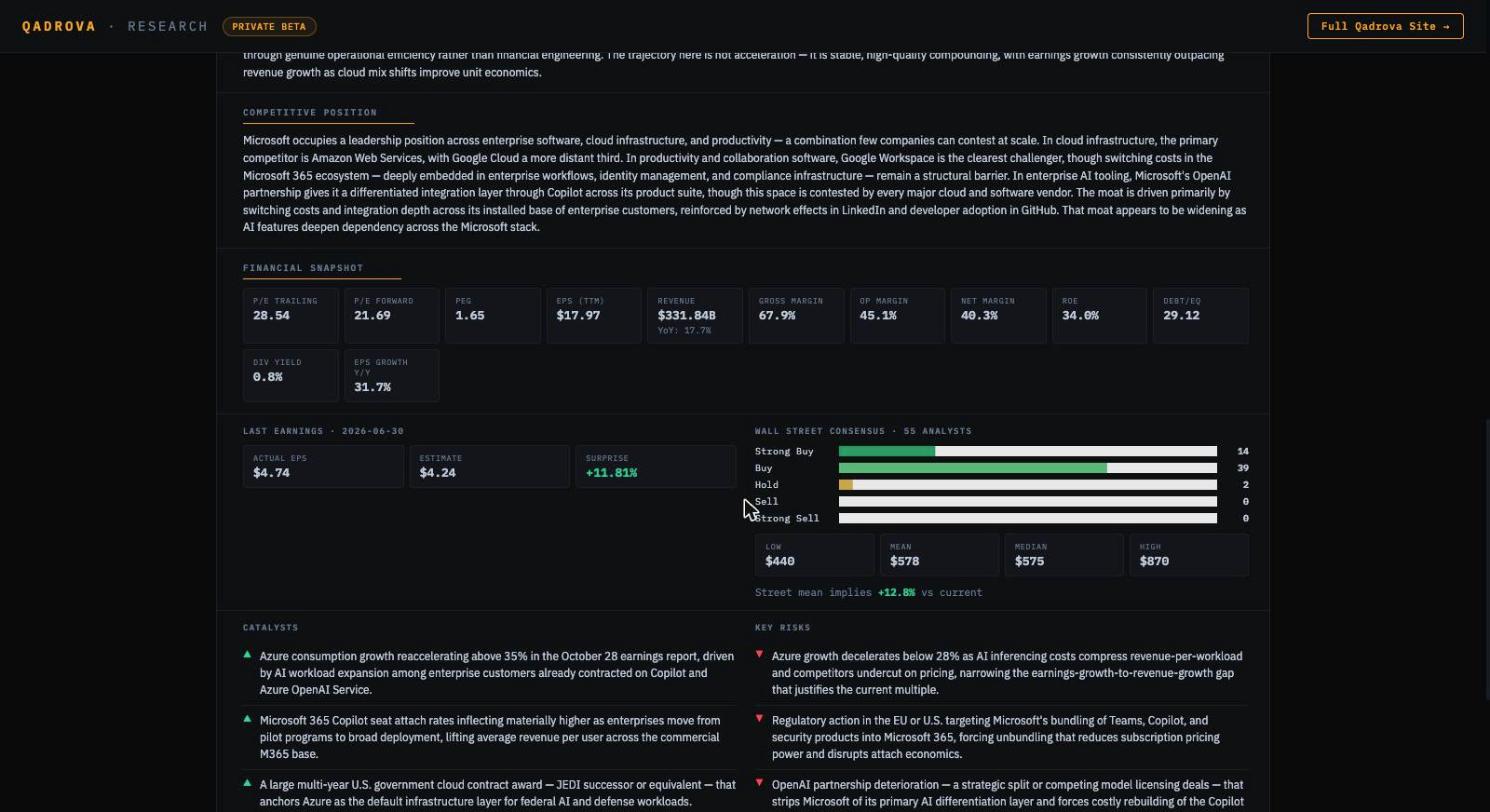Select the Debt/Eq 29.12 card

(1201, 316)
